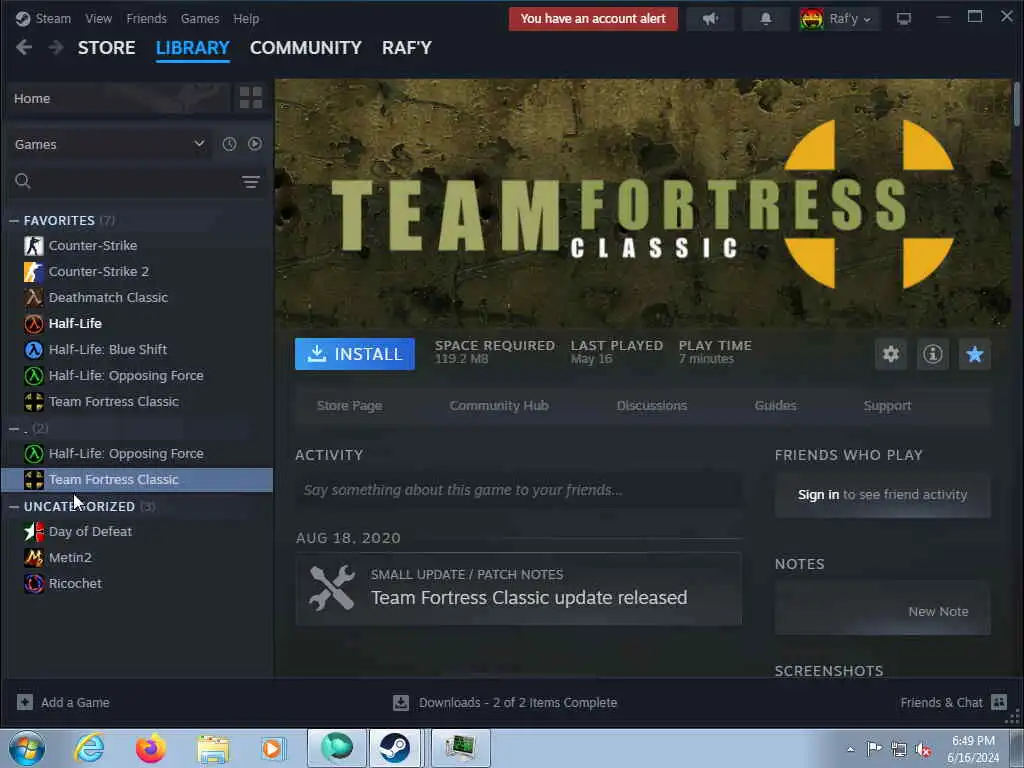1024x768 pixels.
Task: Collapse the unnamed category with two games
Action: tap(14, 428)
